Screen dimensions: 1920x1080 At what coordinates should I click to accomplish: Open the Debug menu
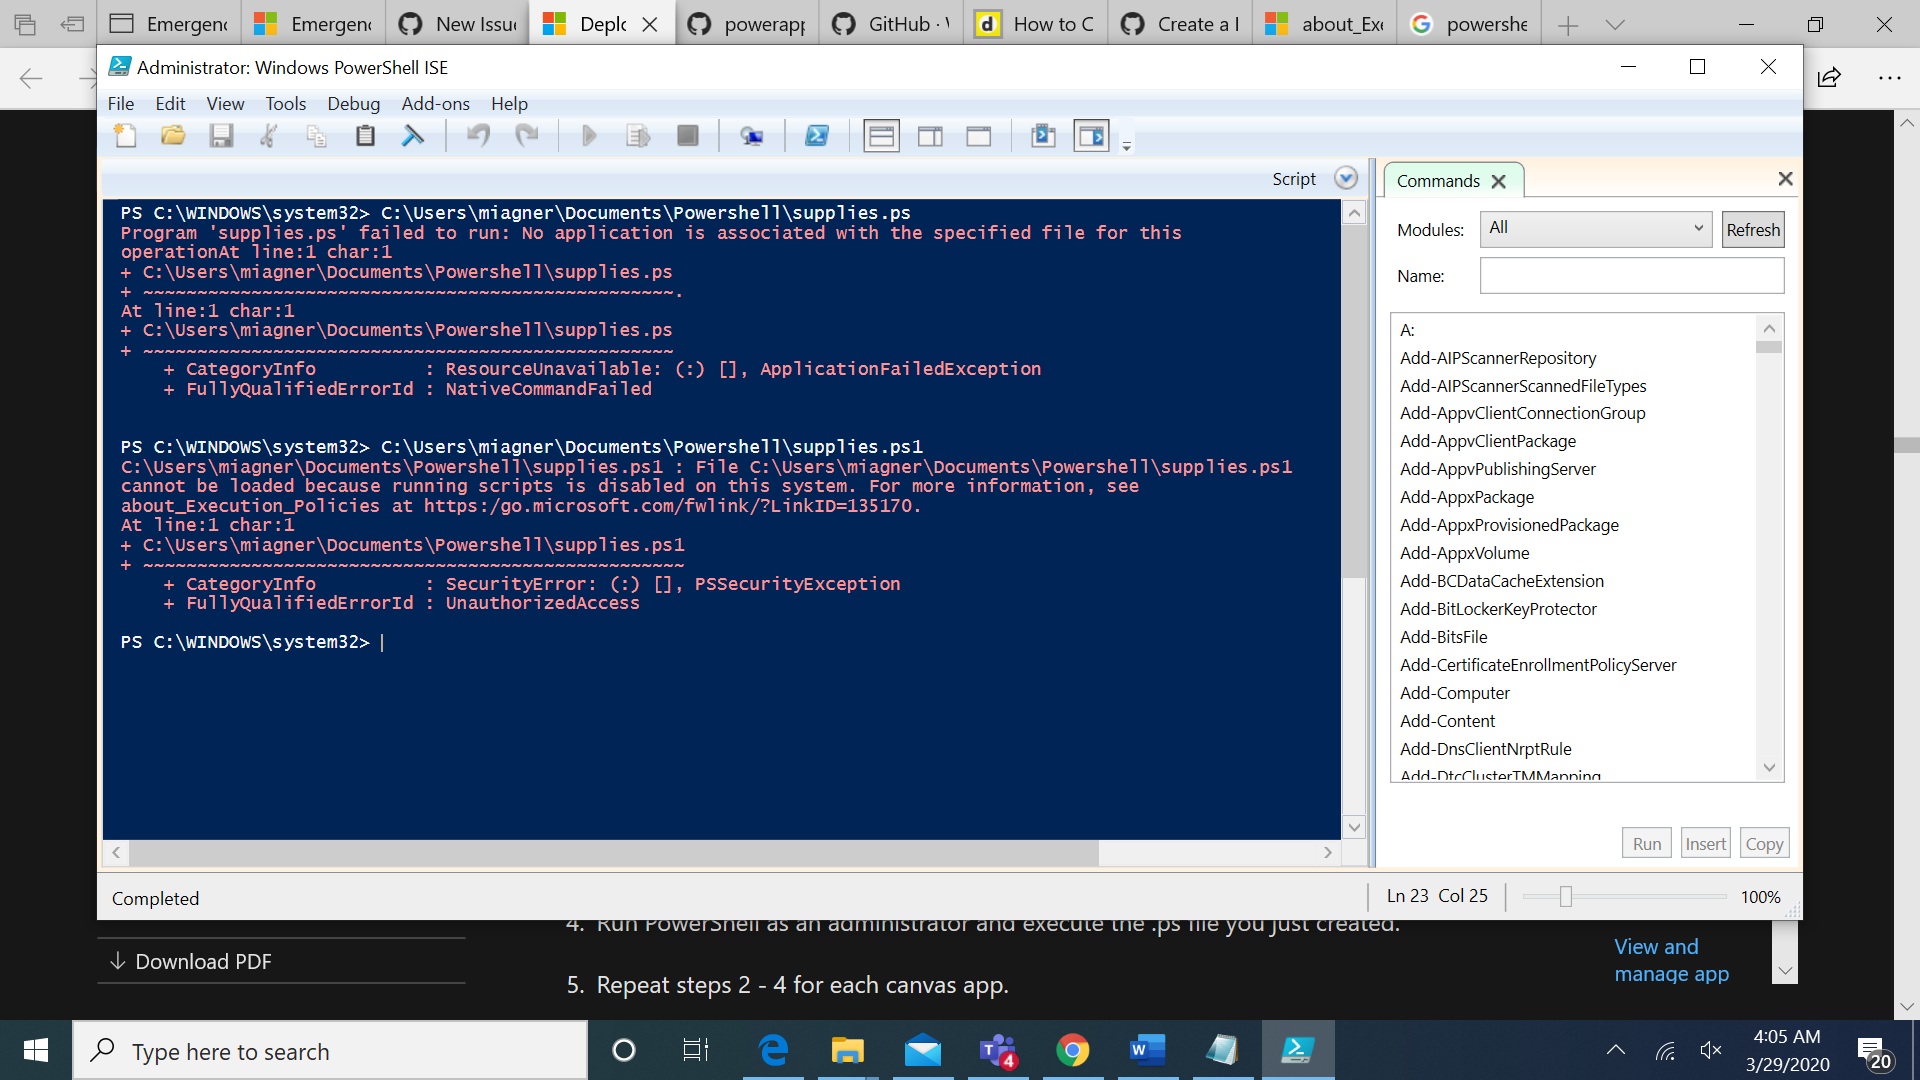tap(353, 104)
